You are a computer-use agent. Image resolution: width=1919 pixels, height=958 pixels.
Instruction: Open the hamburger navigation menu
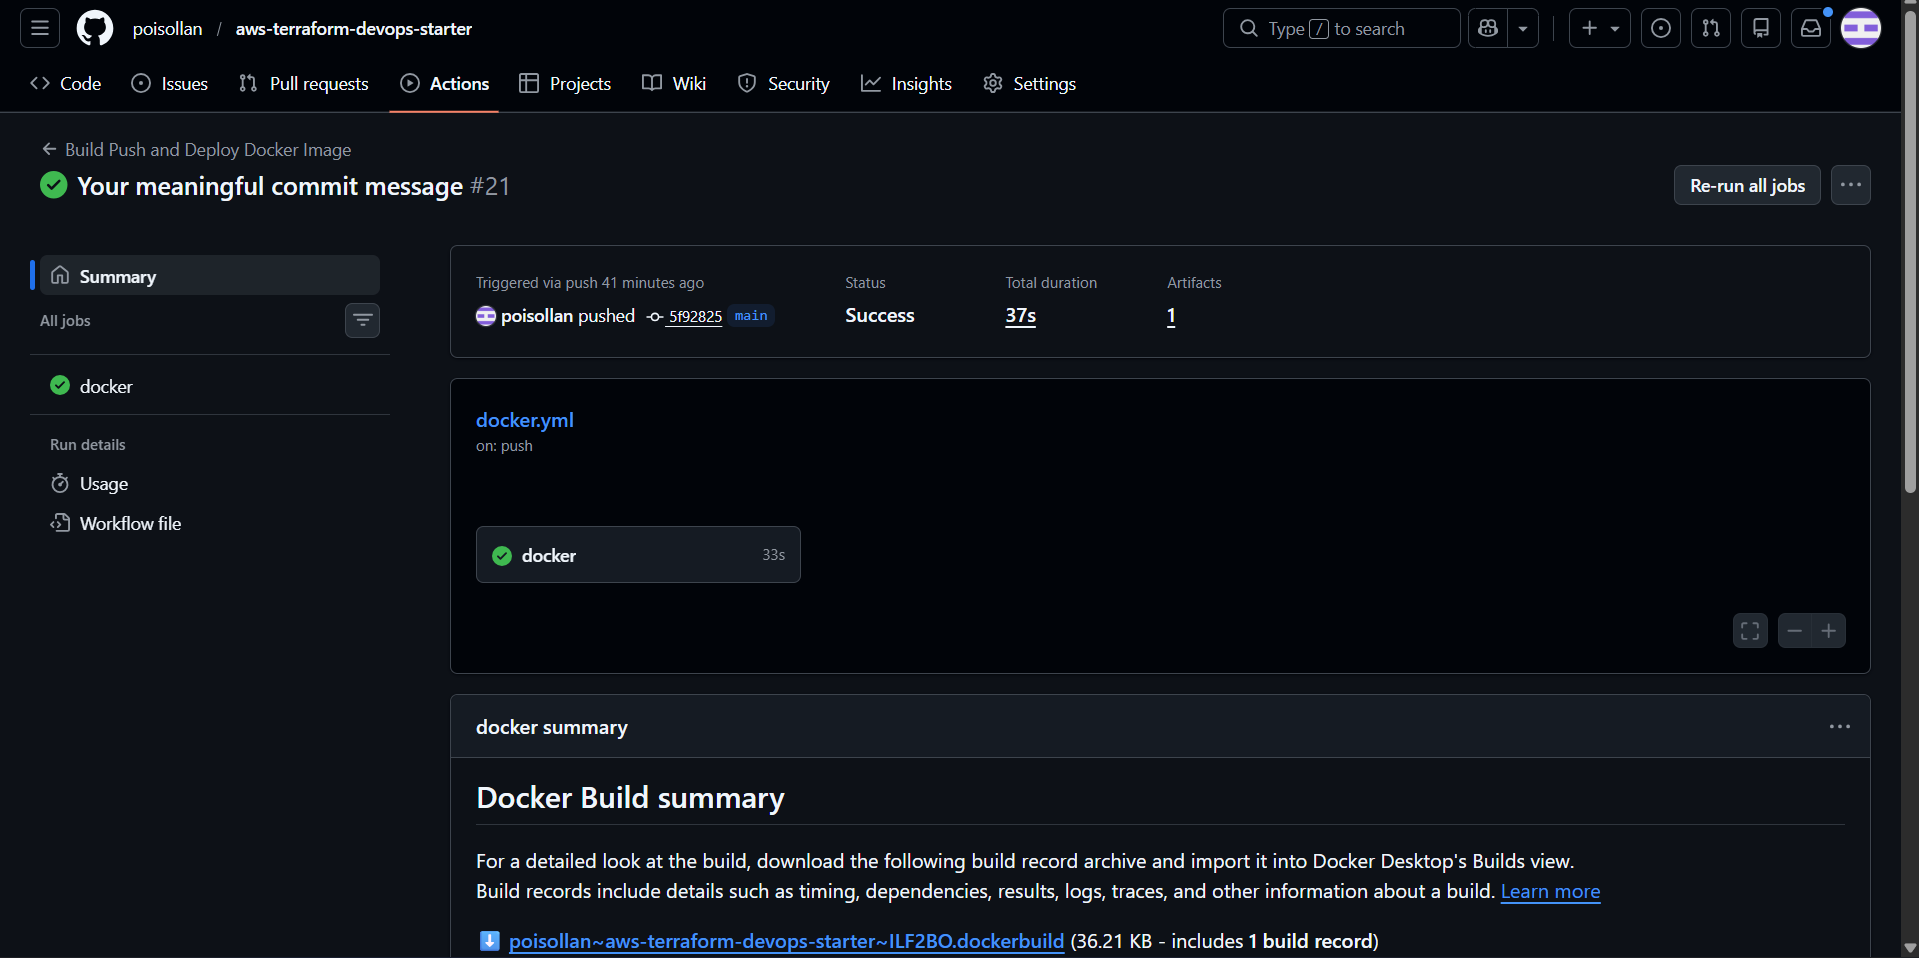coord(38,28)
